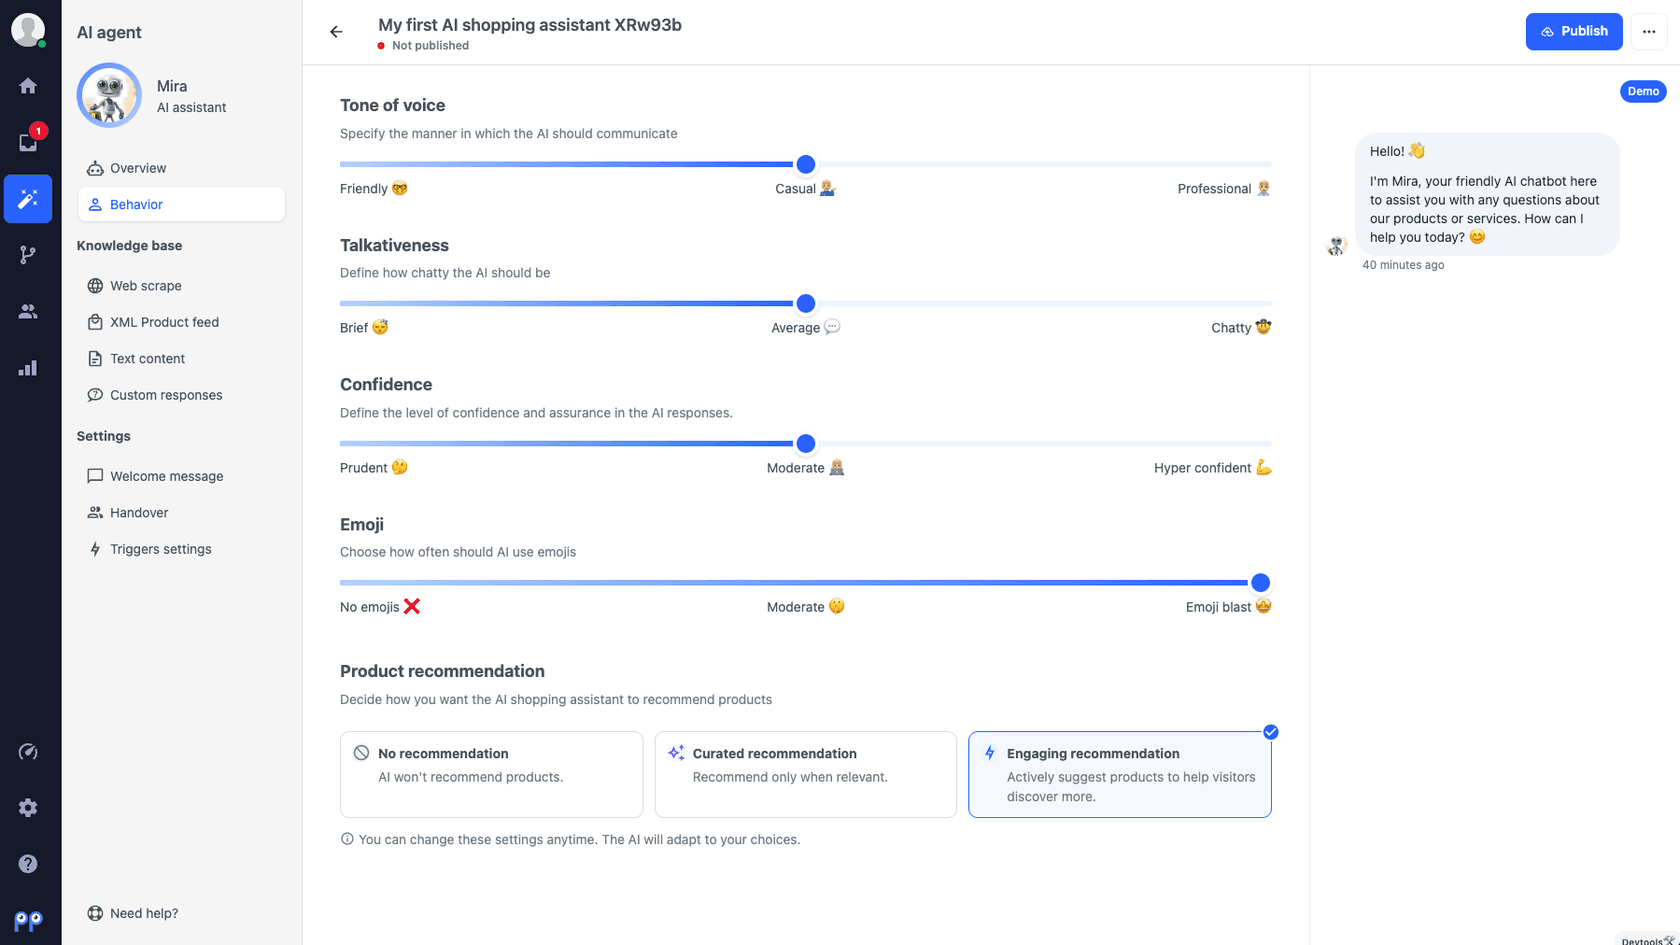1680x945 pixels.
Task: Open Web scrape knowledge base
Action: (x=181, y=286)
